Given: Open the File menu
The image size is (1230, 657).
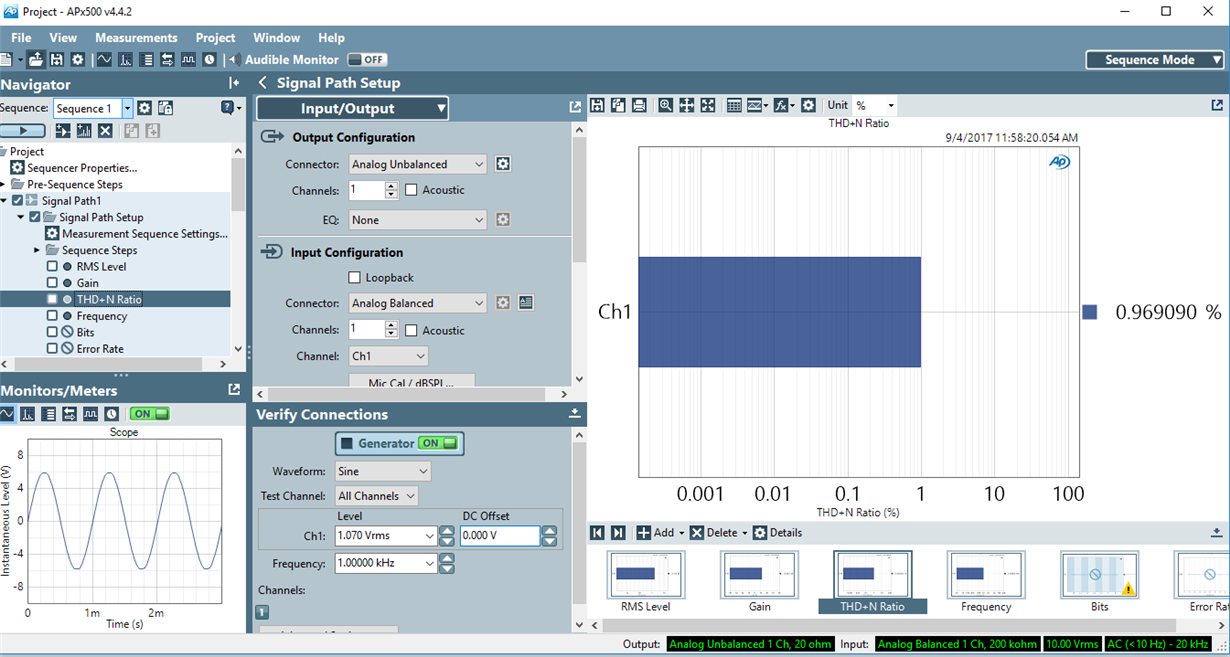Looking at the screenshot, I should click(x=21, y=38).
